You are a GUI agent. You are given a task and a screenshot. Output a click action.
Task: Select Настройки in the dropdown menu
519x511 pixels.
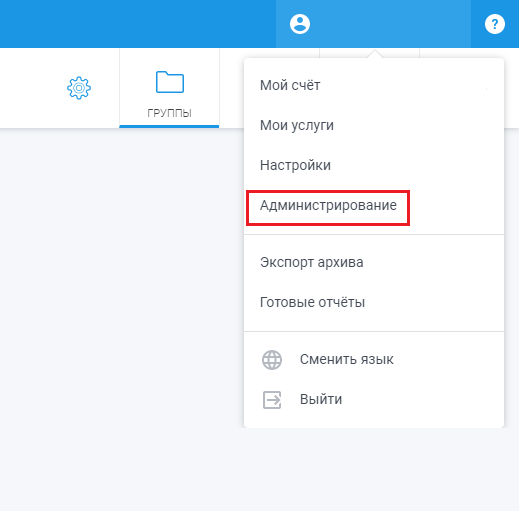point(295,165)
